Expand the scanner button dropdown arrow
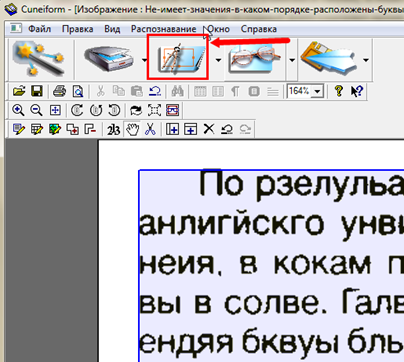The height and width of the screenshot is (362, 404). 144,60
